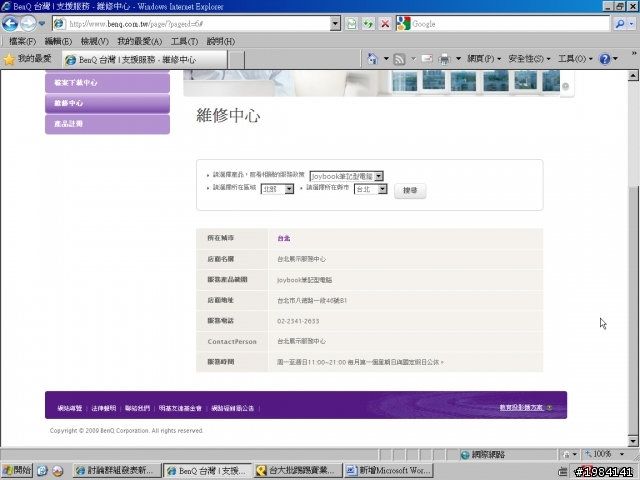Open the Home icon dropdown arrow
The height and width of the screenshot is (480, 640).
point(386,59)
